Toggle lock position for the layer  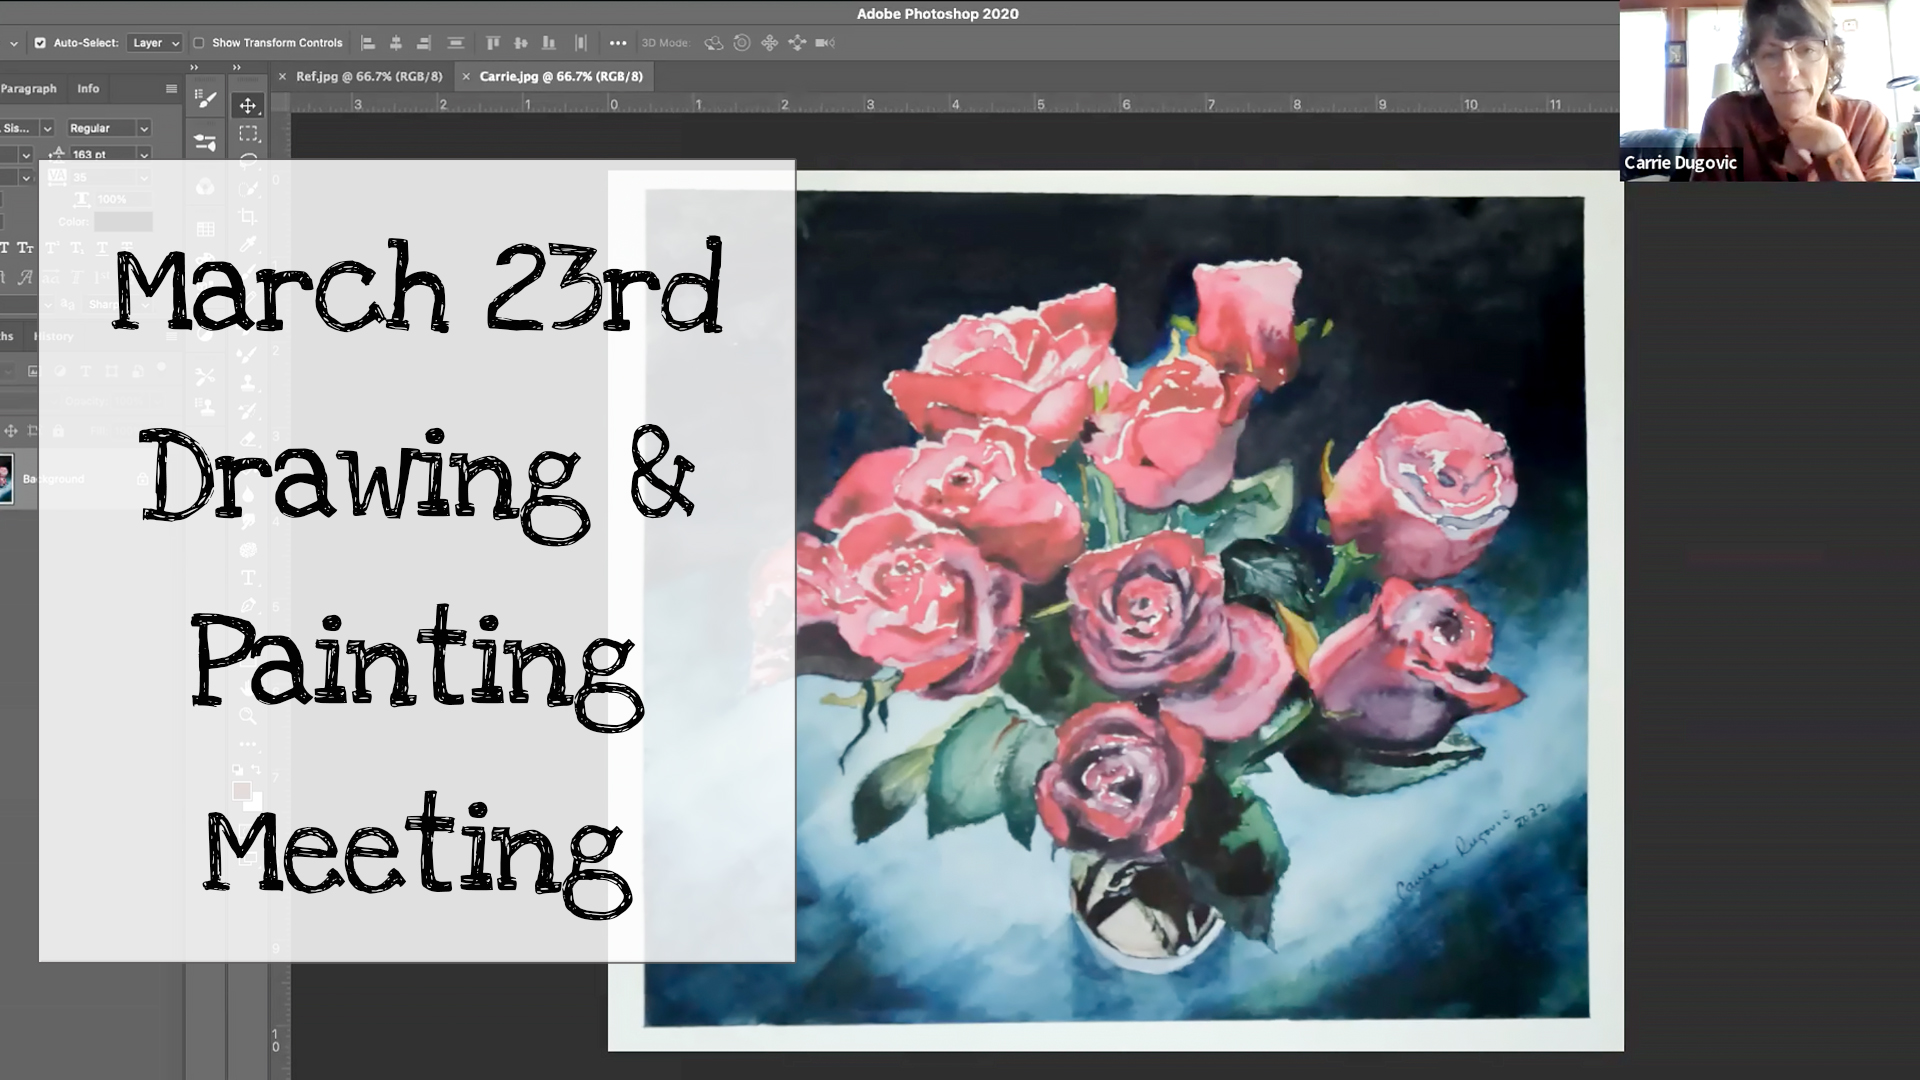pyautogui.click(x=11, y=431)
